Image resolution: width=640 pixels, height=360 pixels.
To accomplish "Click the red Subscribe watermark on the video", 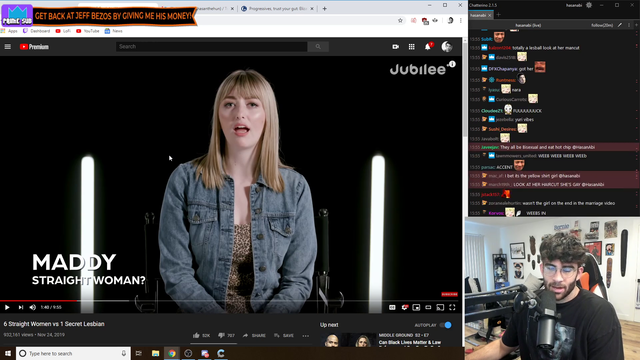I will click(x=449, y=294).
